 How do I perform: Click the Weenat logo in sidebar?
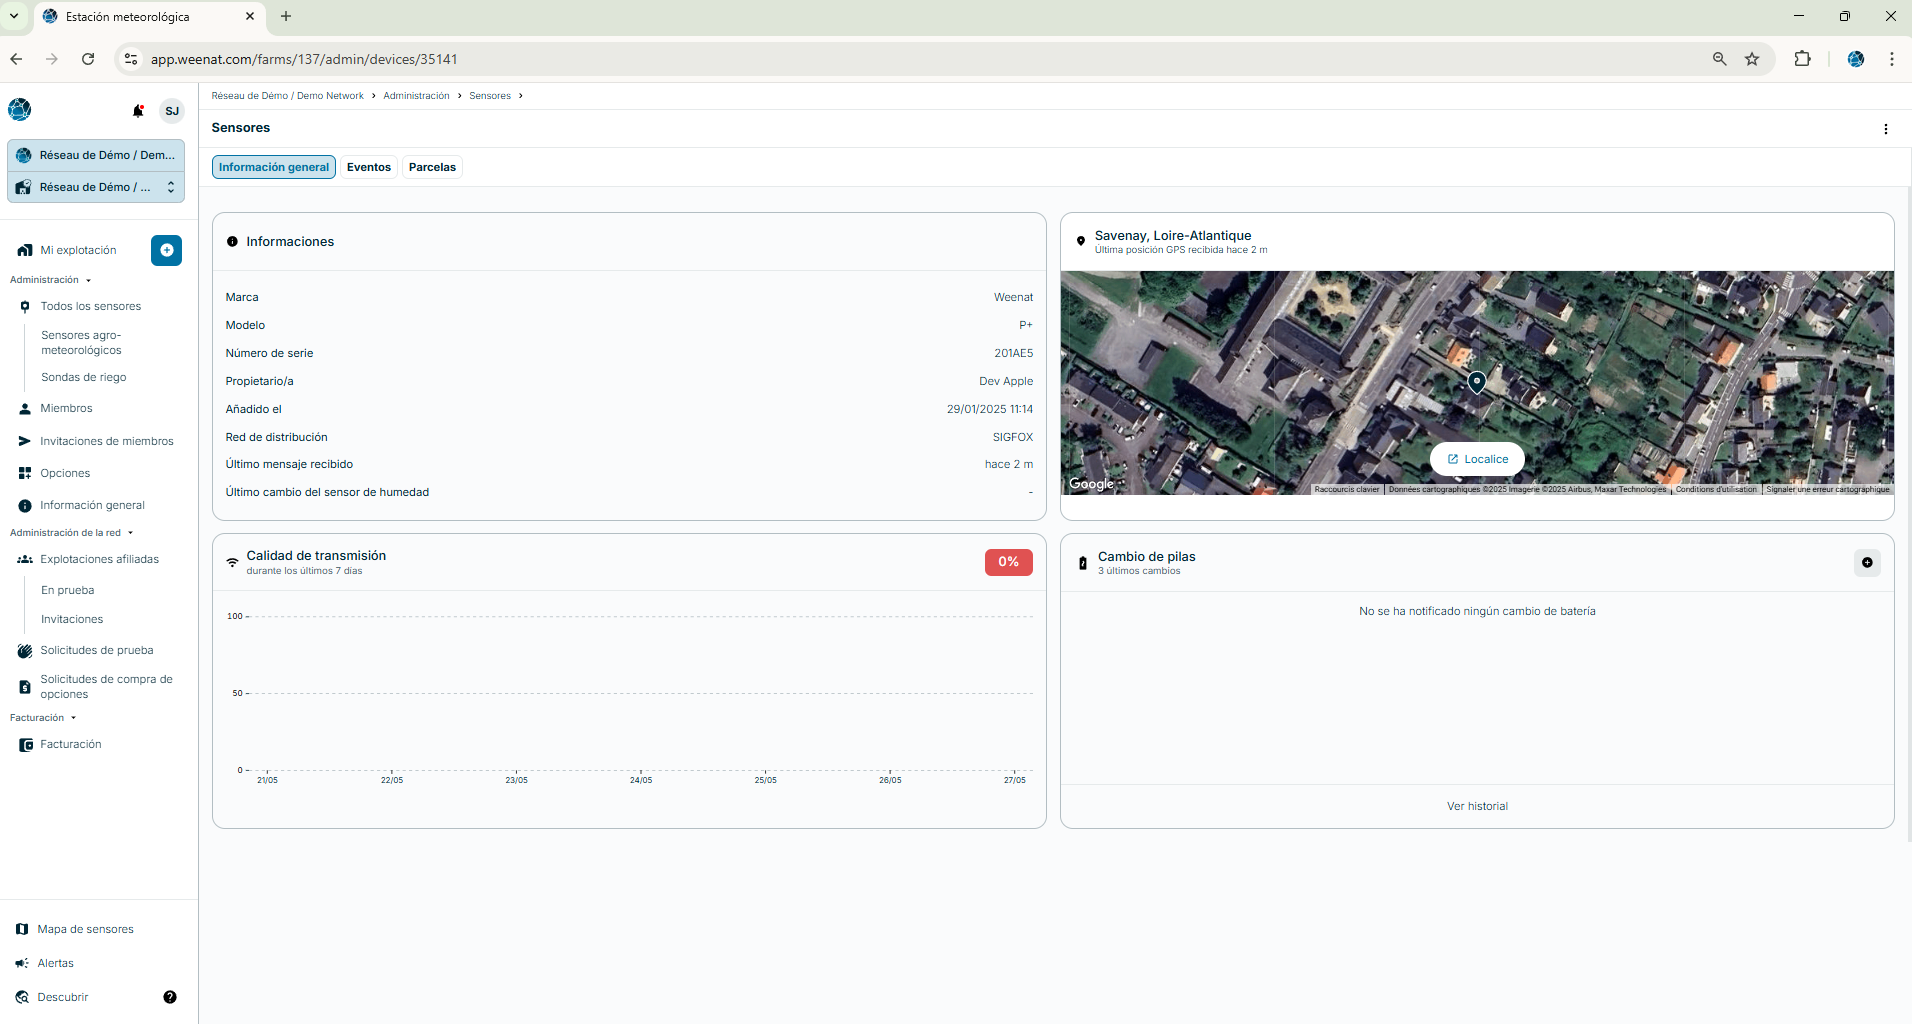point(19,109)
